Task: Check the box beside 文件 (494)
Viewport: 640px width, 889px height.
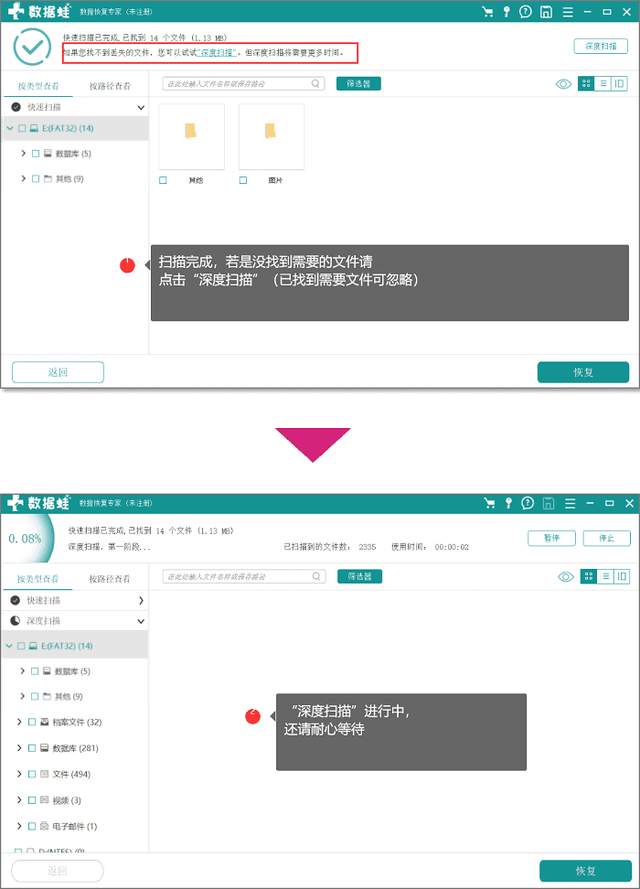Action: pos(32,774)
